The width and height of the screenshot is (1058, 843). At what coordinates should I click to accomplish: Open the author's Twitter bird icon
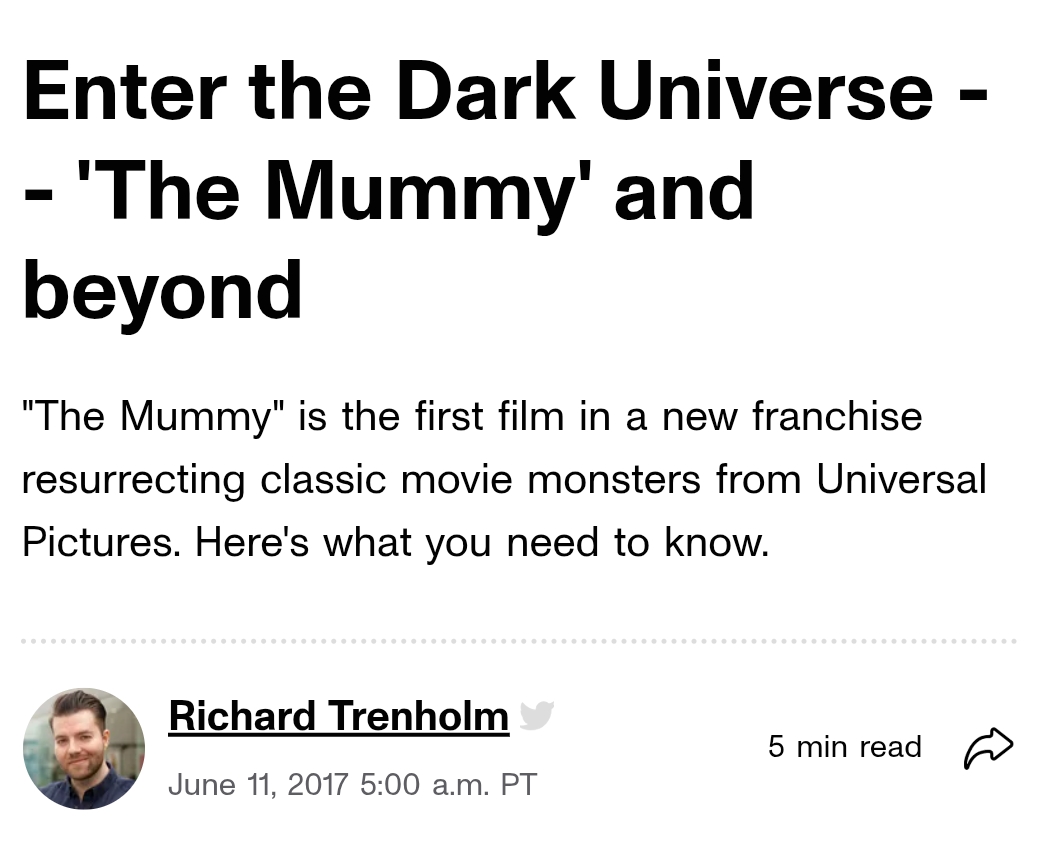[x=536, y=715]
